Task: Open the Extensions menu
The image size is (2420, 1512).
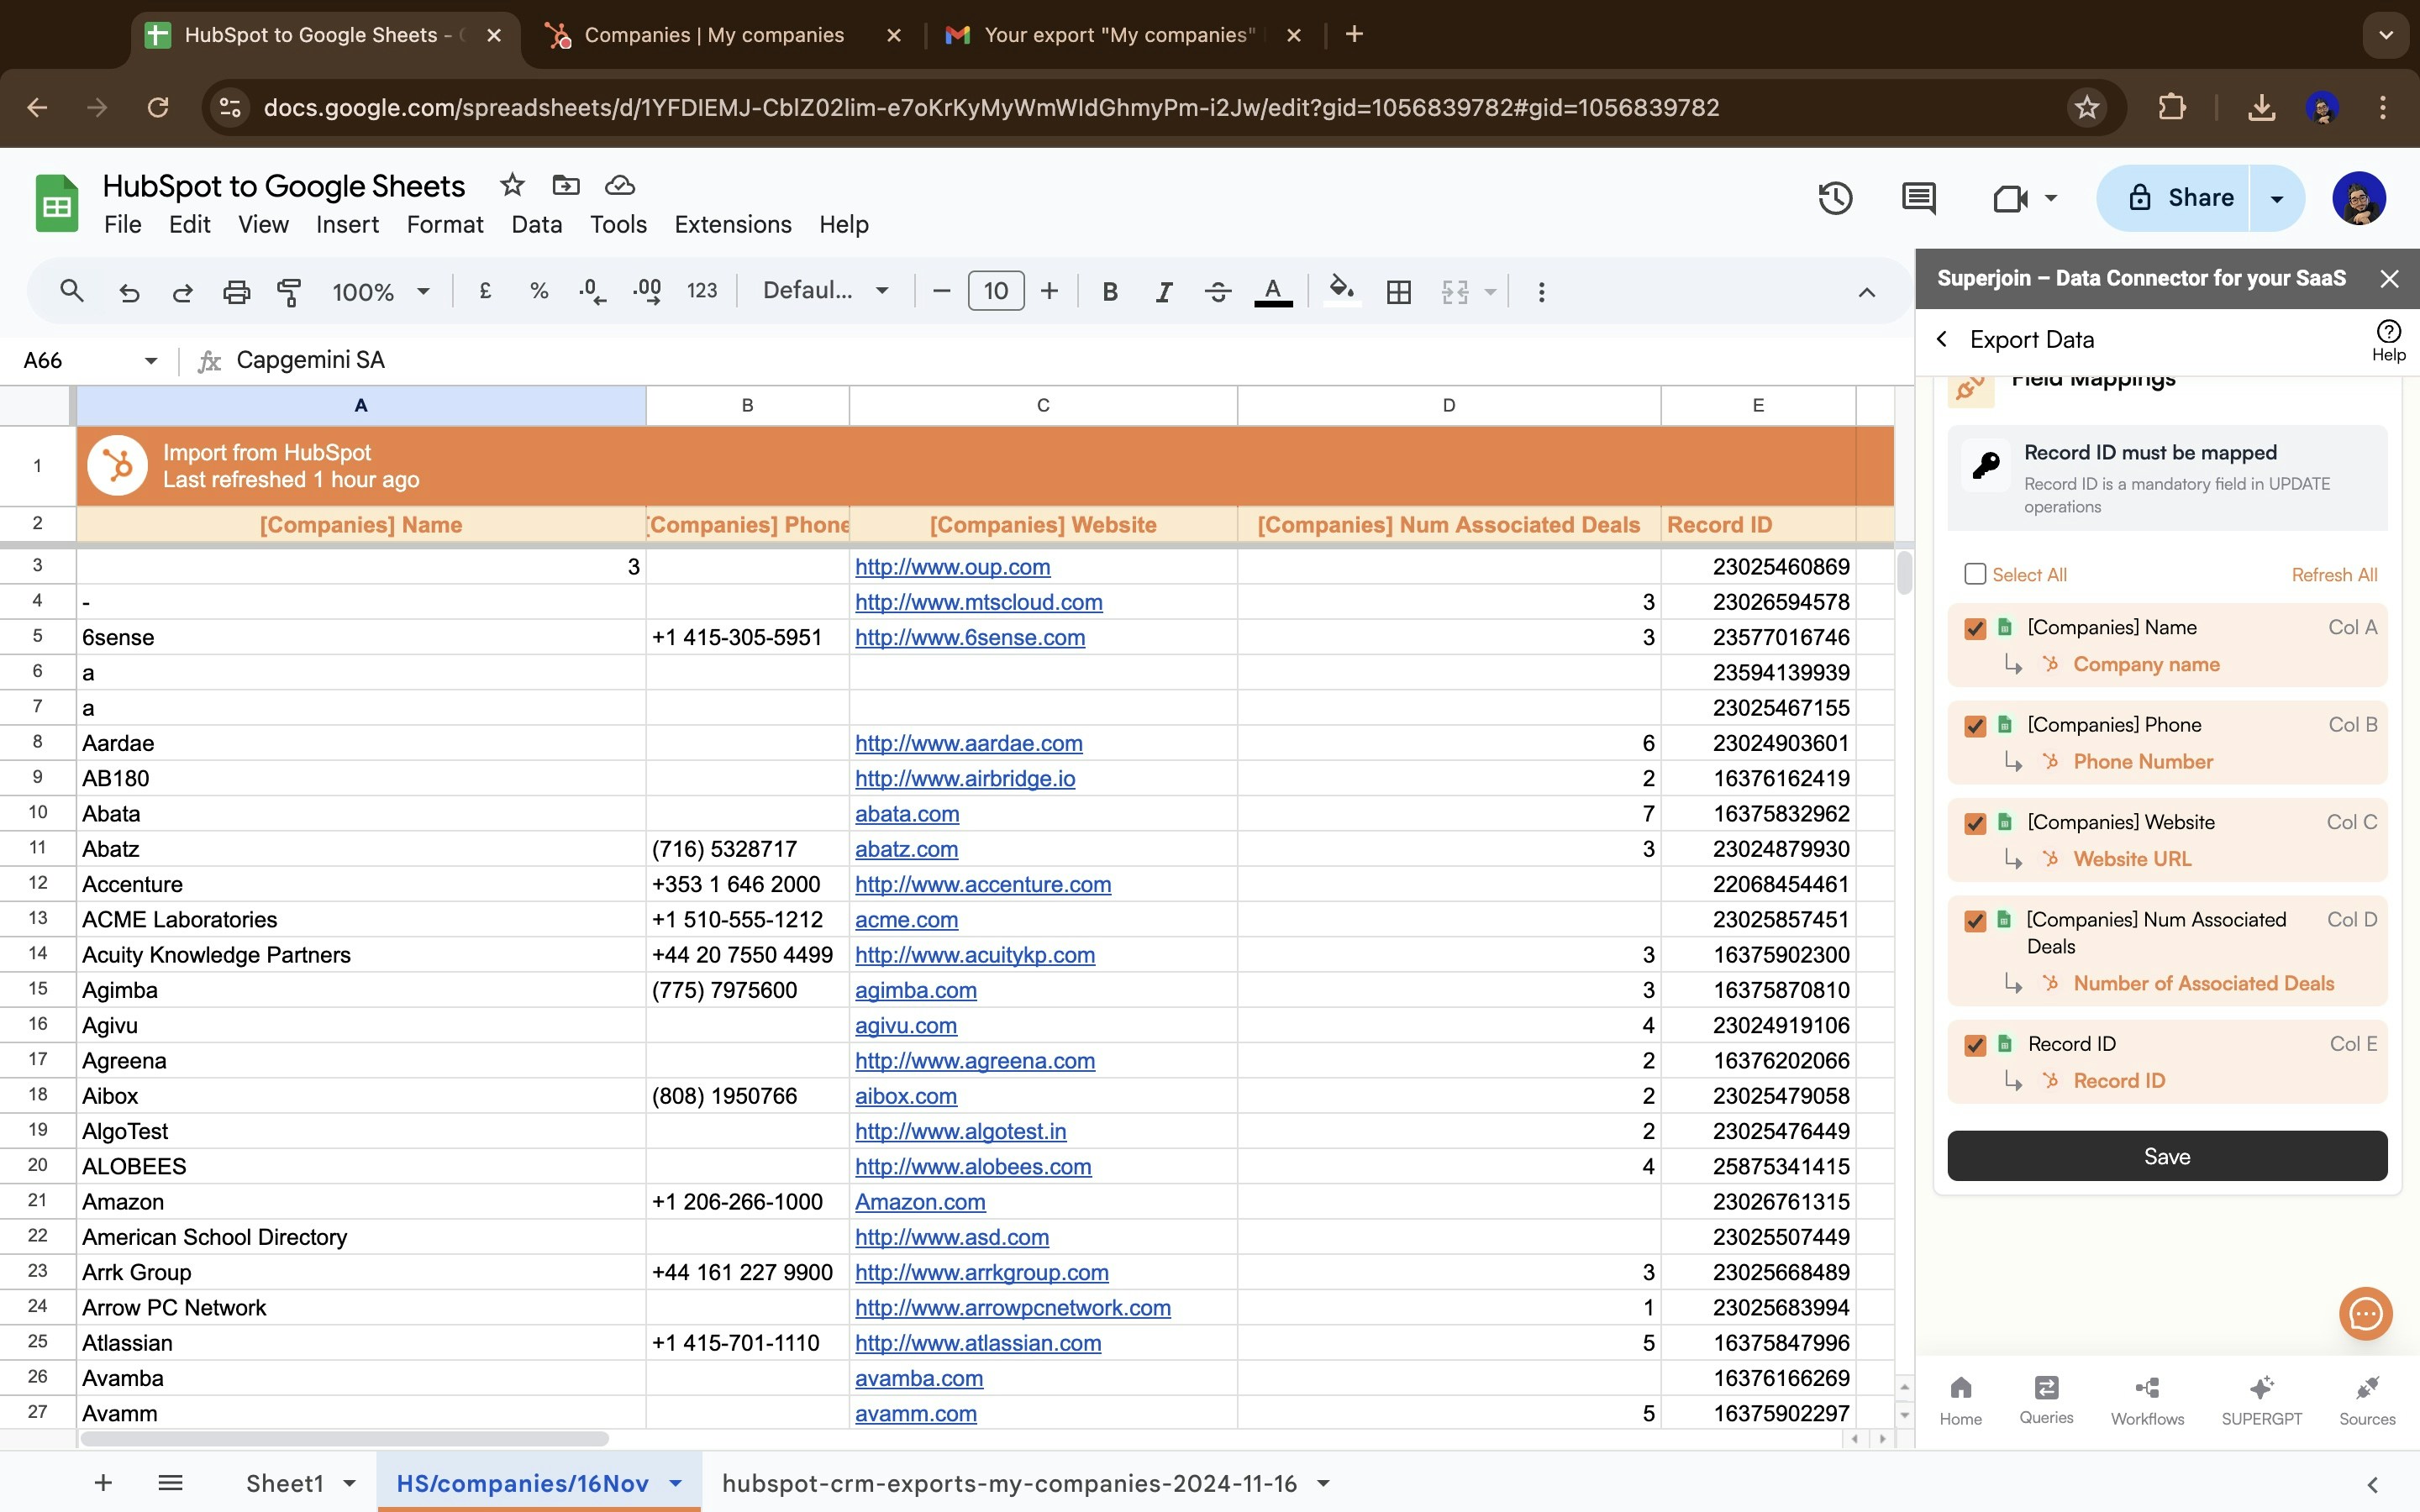Action: point(732,224)
